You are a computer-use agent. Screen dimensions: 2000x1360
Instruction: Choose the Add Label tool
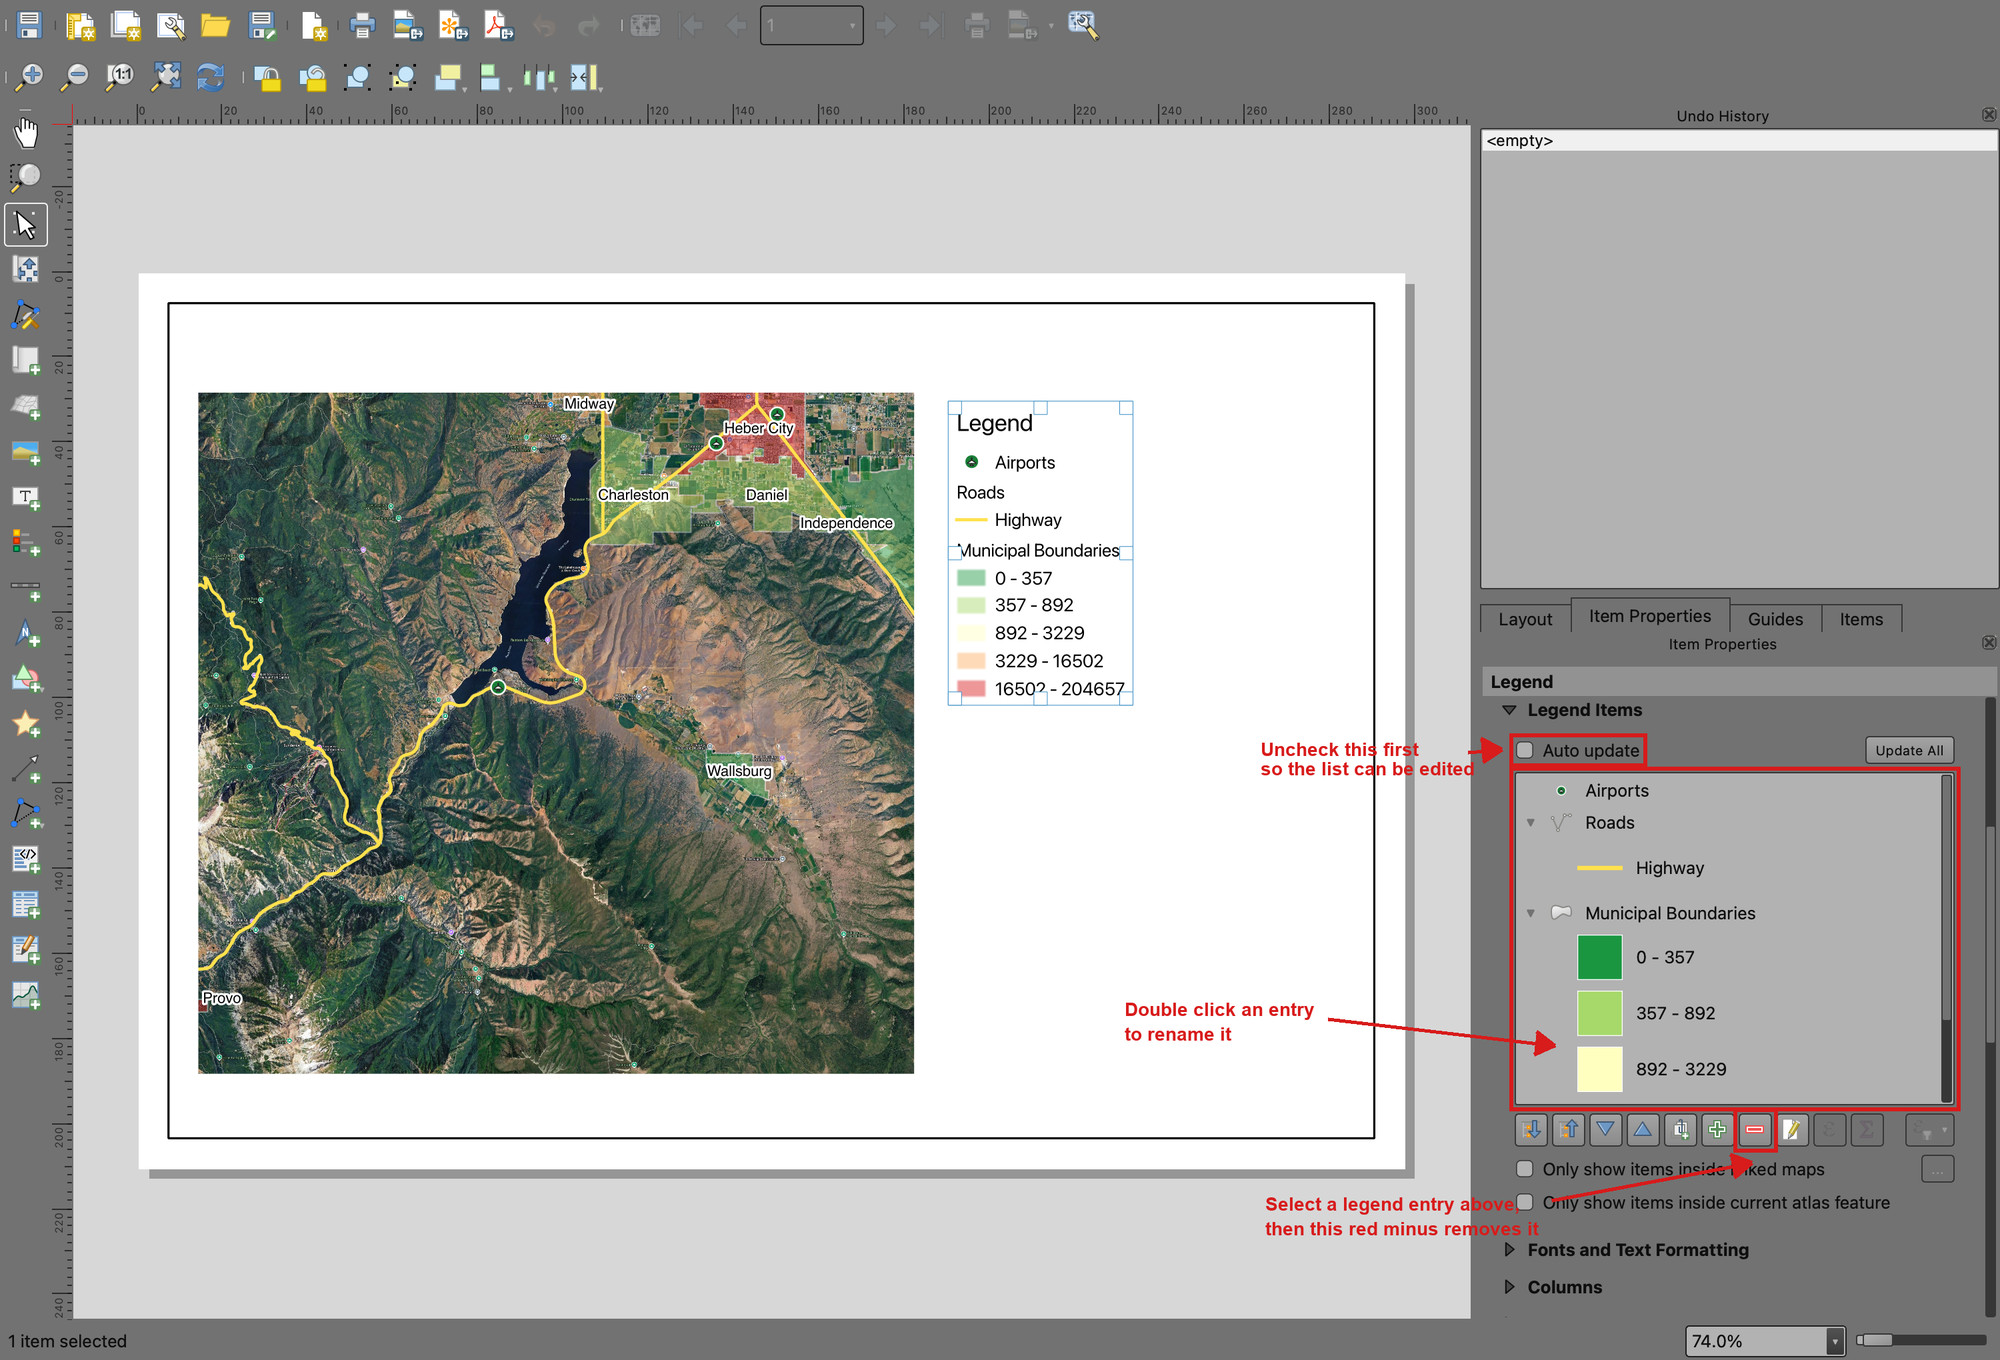point(26,498)
